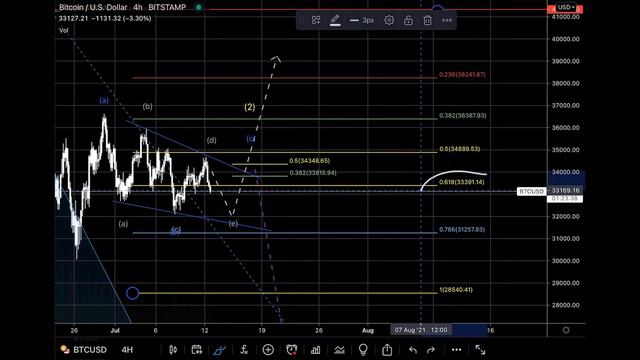
Task: Click the yellow (2) wave label
Action: [250, 107]
